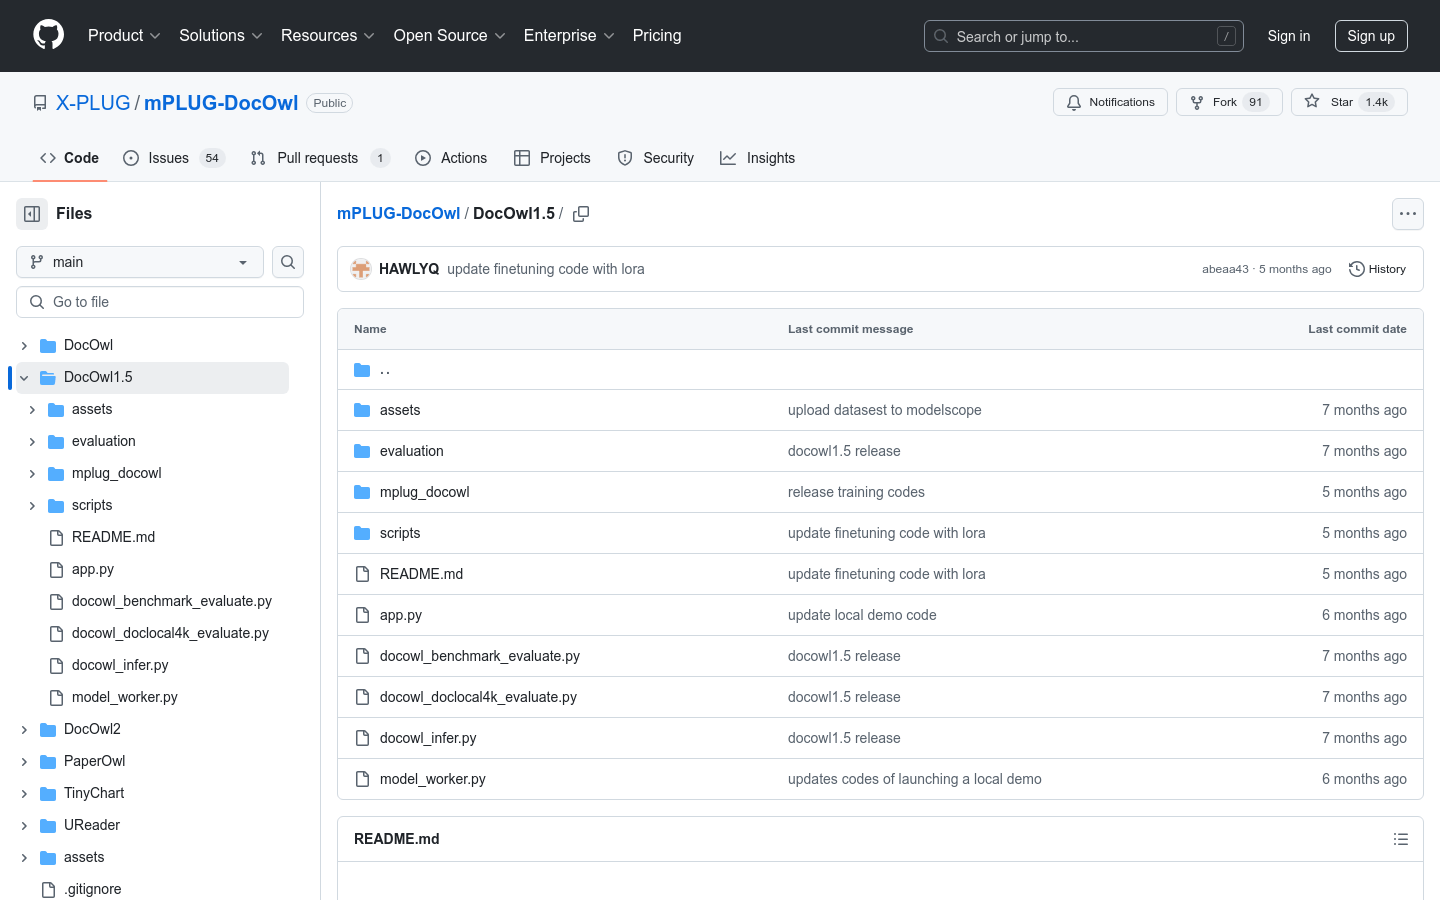Click .gitignore file icon in sidebar
This screenshot has height=900, width=1440.
click(48, 889)
